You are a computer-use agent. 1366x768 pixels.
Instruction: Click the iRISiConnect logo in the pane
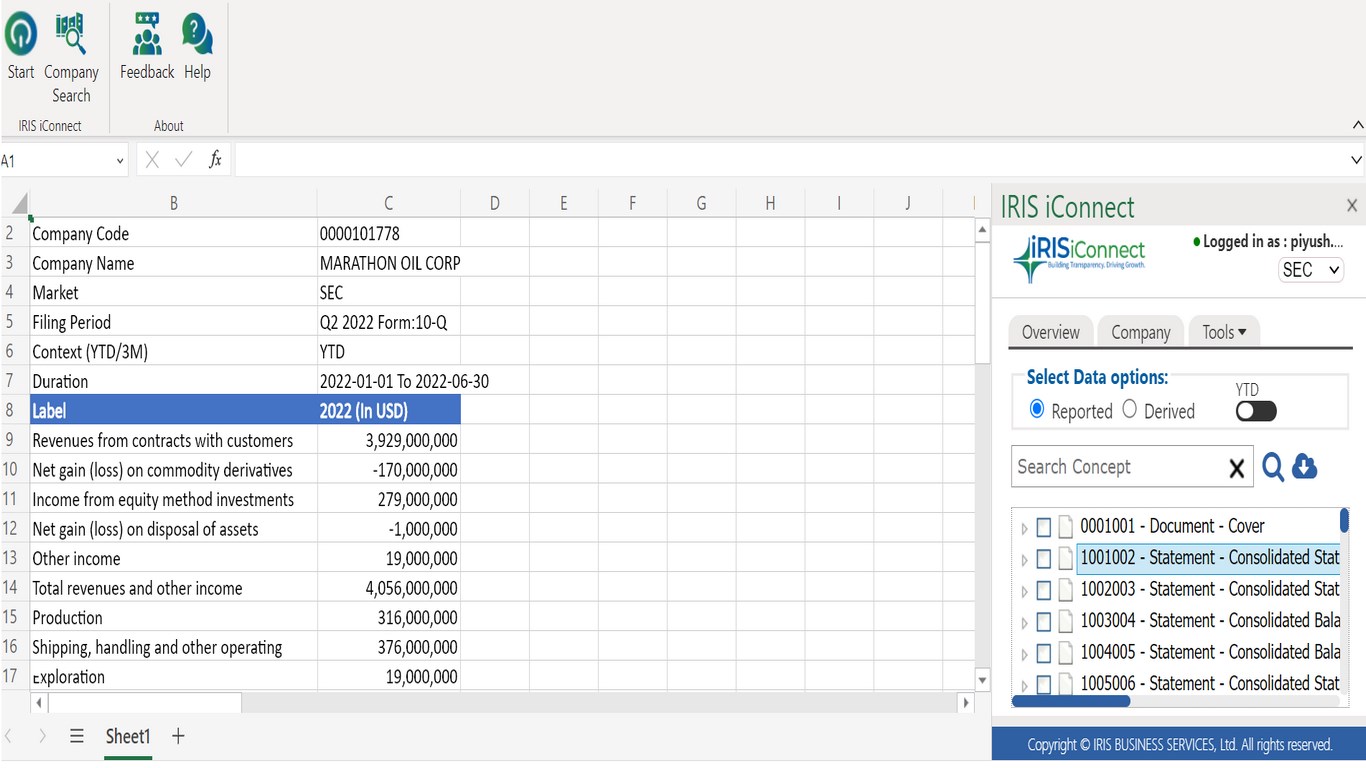1079,258
